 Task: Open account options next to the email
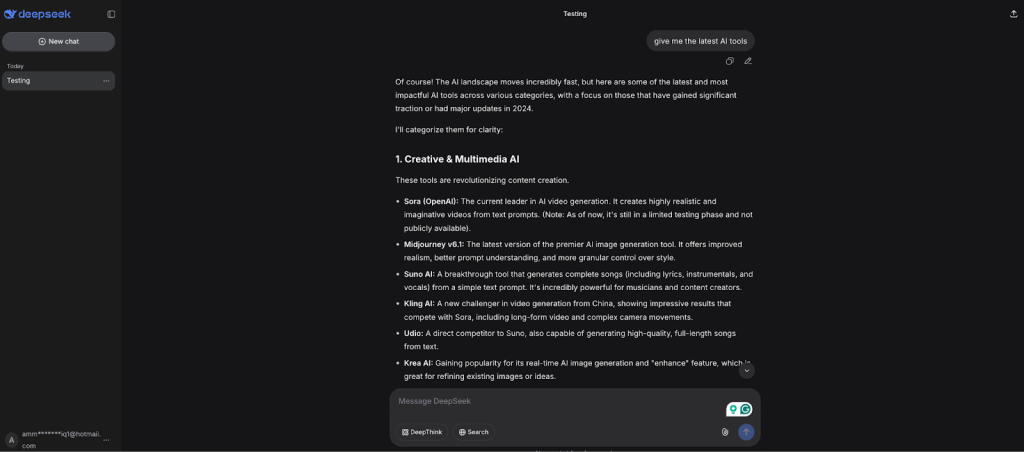(x=106, y=439)
